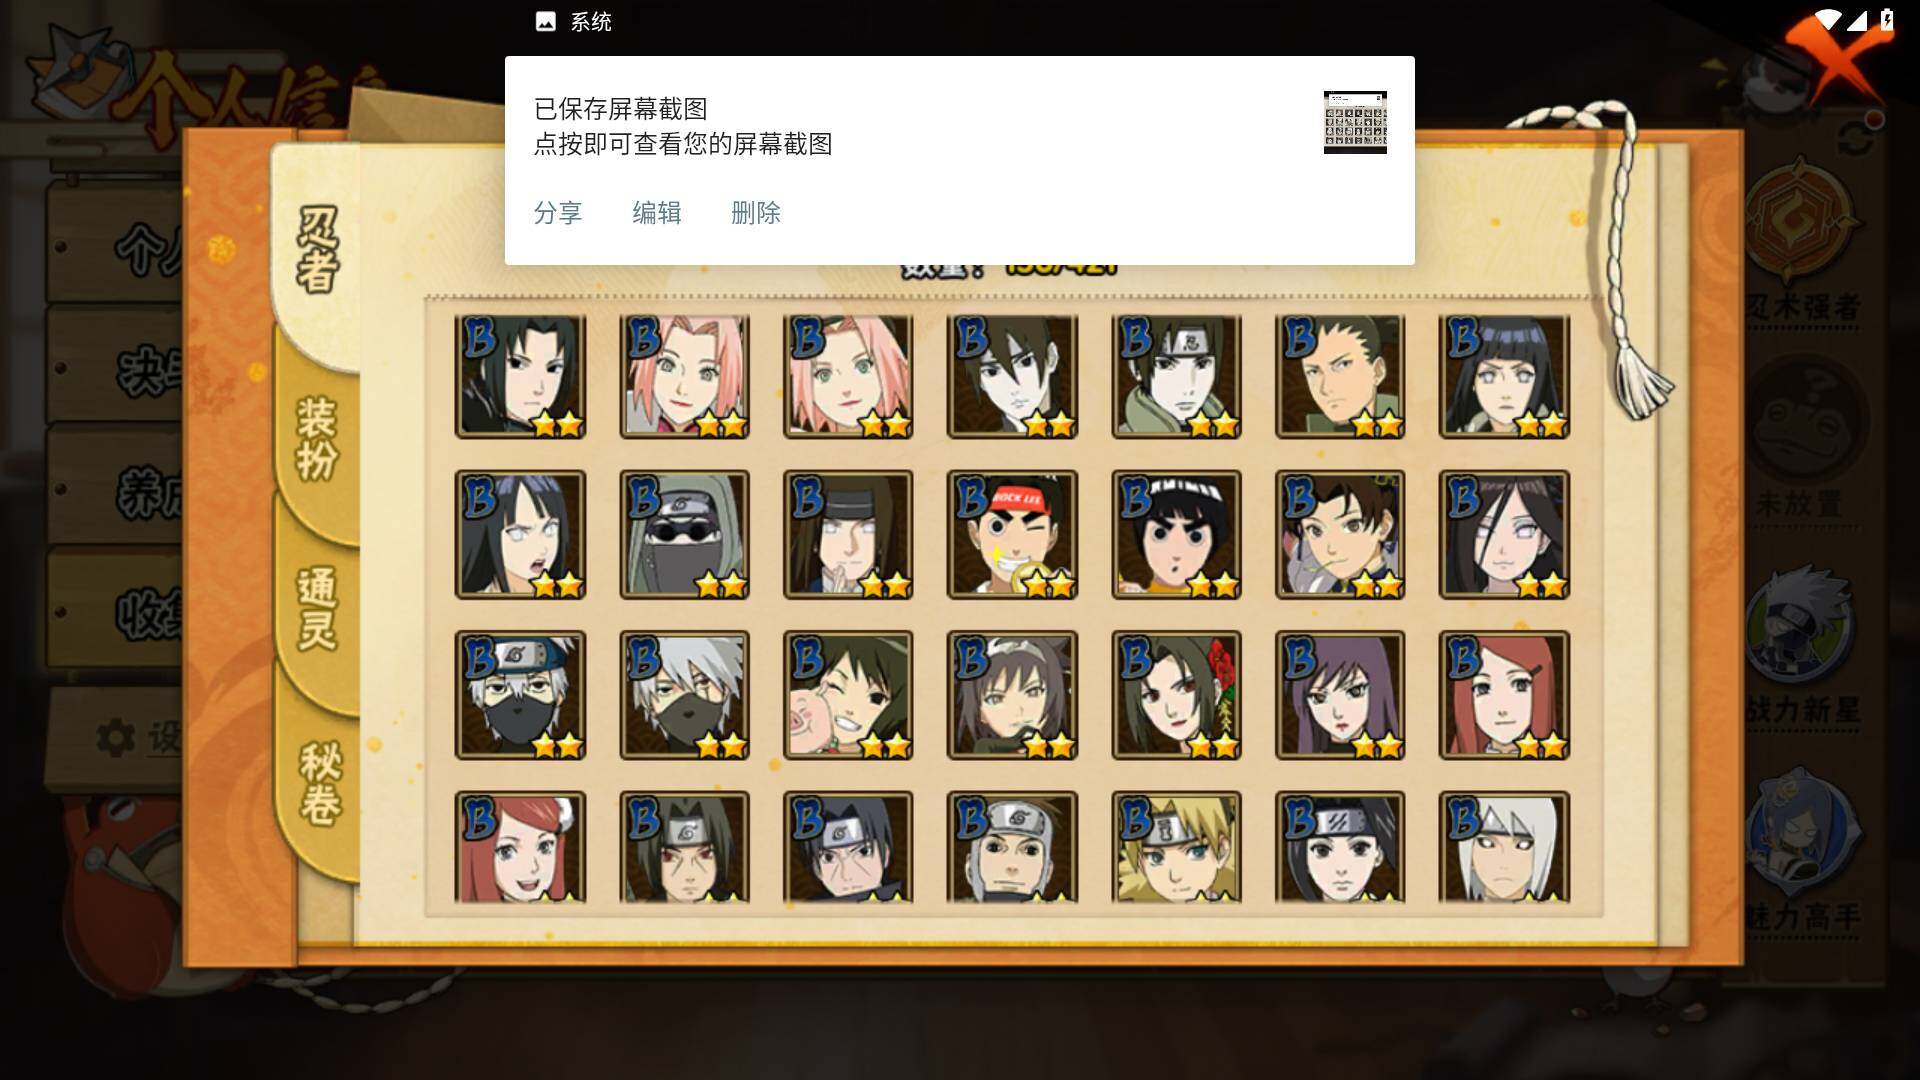This screenshot has height=1080, width=1920.
Task: Open the 秘卷 tab
Action: pyautogui.click(x=320, y=783)
